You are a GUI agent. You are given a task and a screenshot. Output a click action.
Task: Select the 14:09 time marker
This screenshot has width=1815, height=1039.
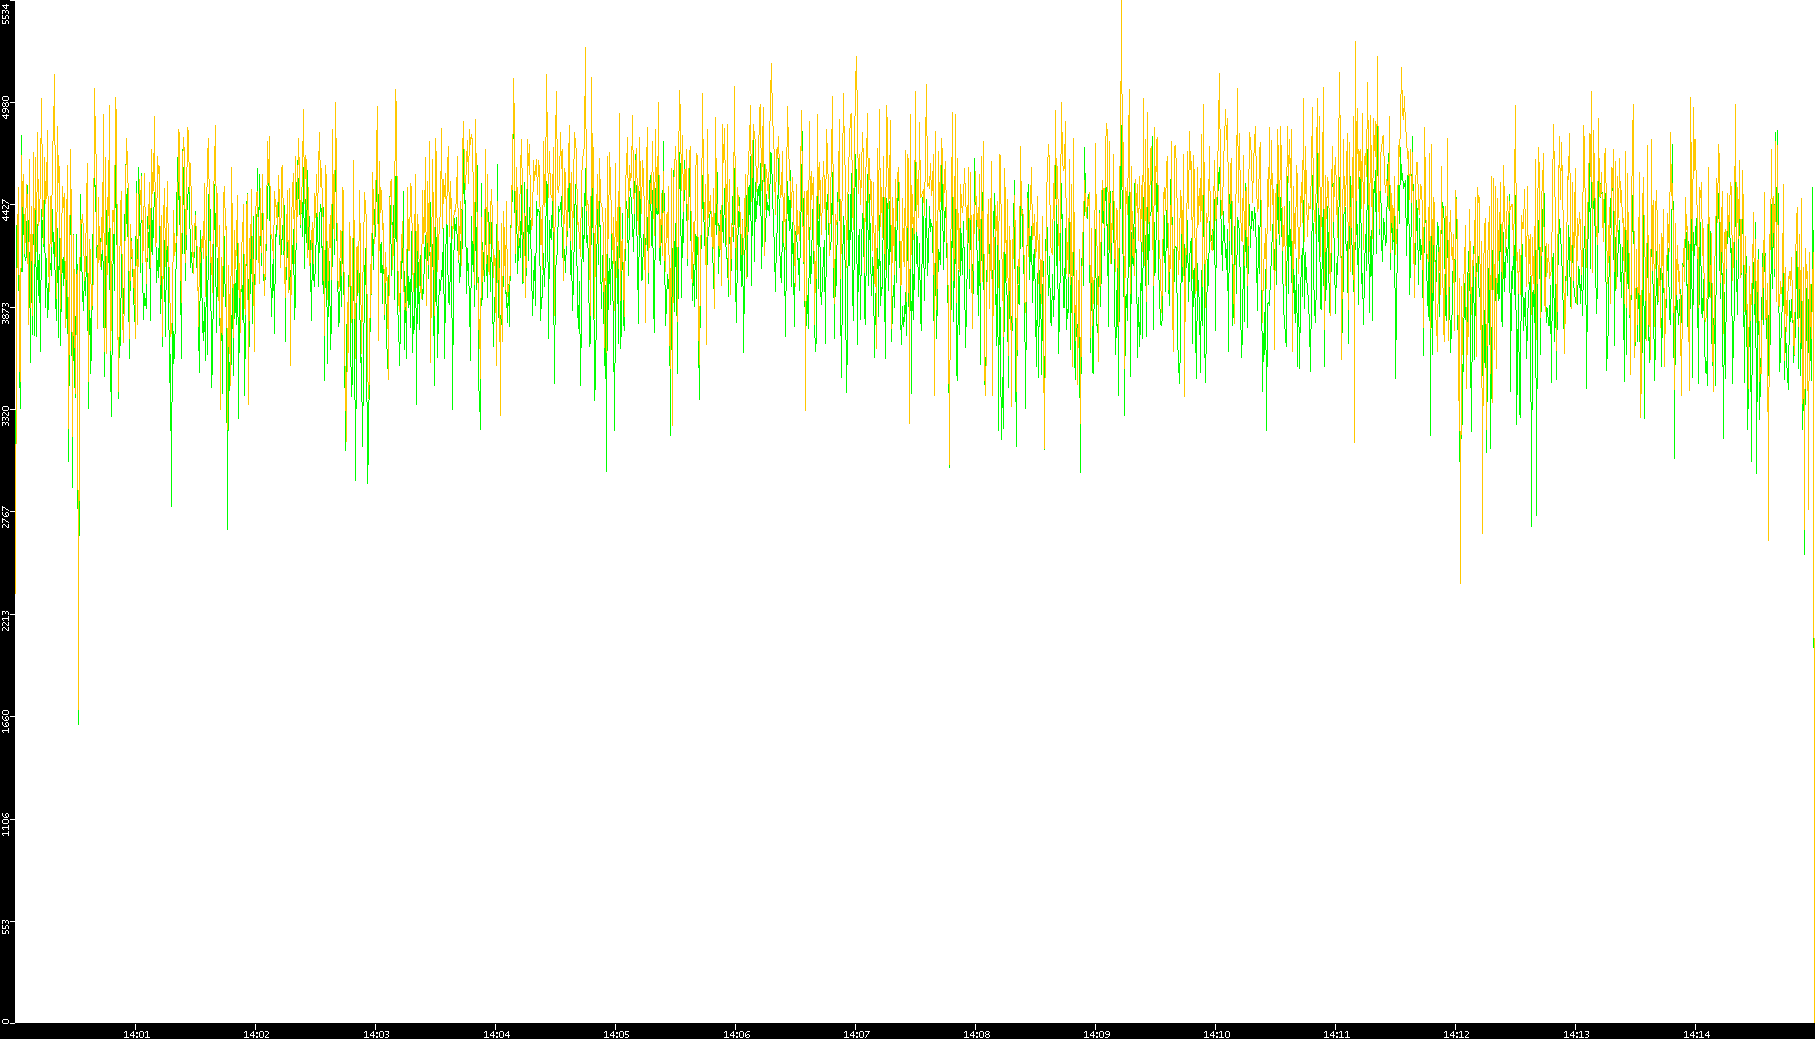(1096, 1033)
